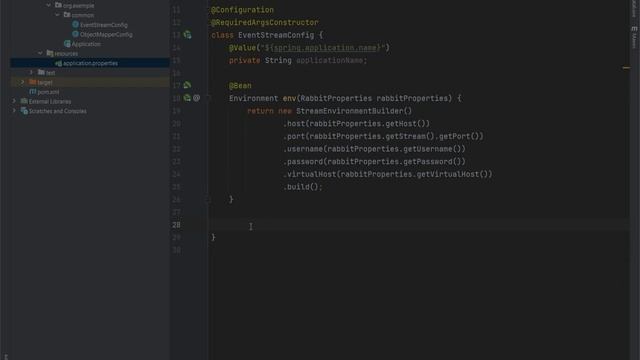Click the .host(rabbitProperties.getHost()) line
The width and height of the screenshot is (640, 360).
(357, 124)
